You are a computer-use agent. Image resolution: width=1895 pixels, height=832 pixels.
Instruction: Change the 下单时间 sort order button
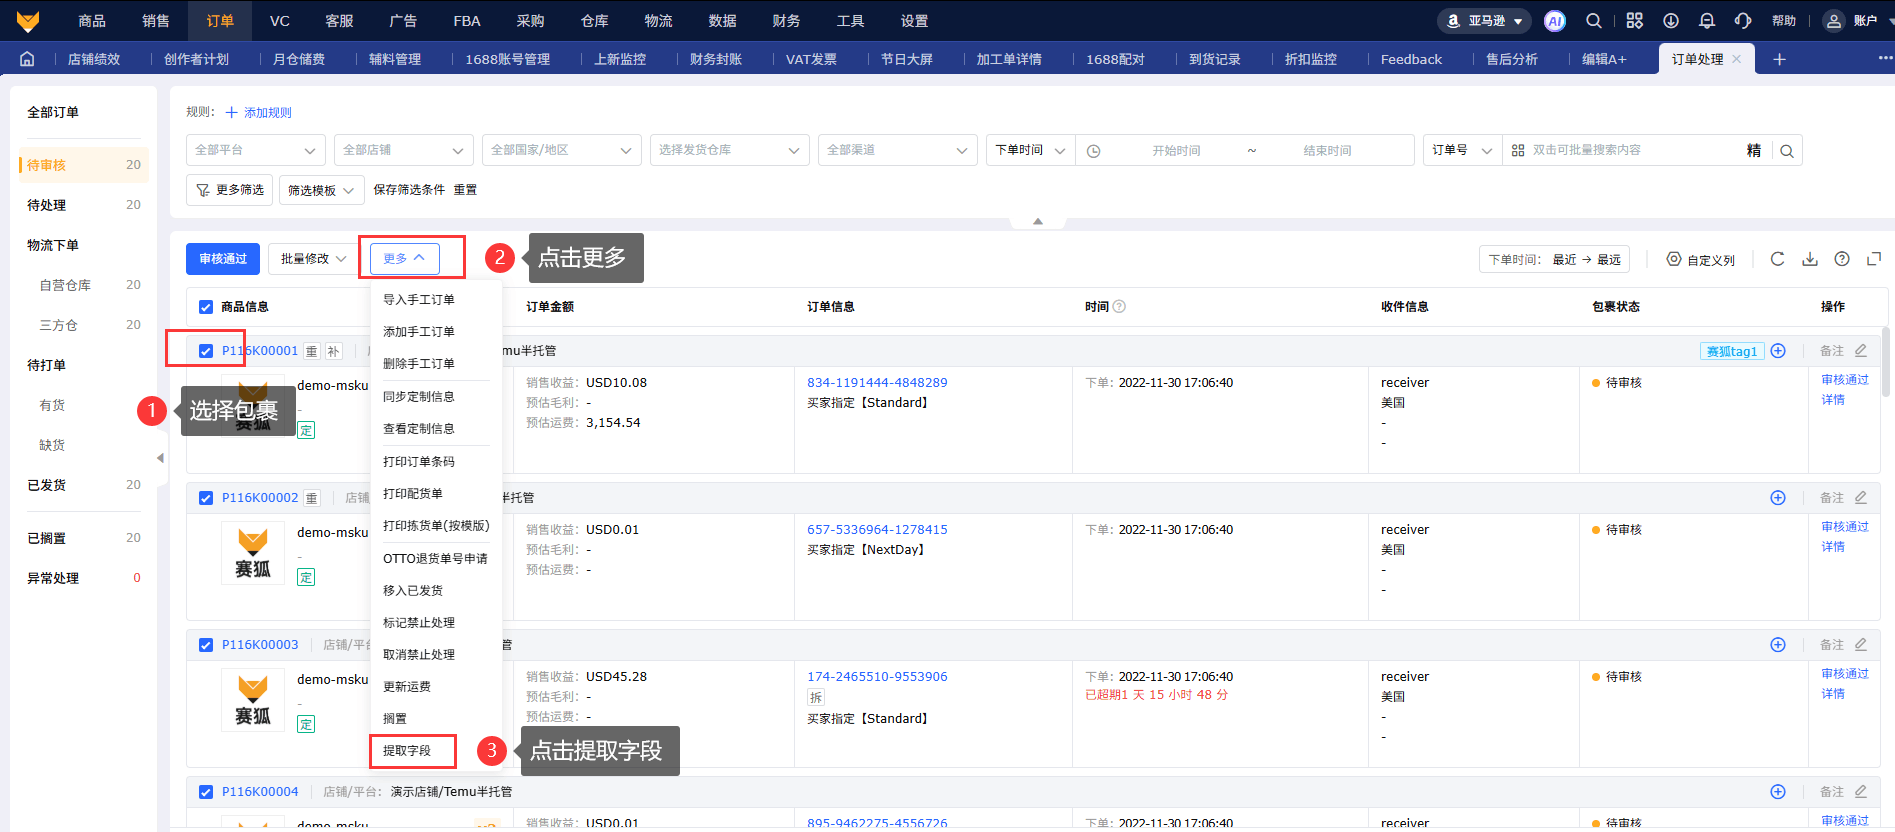(x=1555, y=260)
